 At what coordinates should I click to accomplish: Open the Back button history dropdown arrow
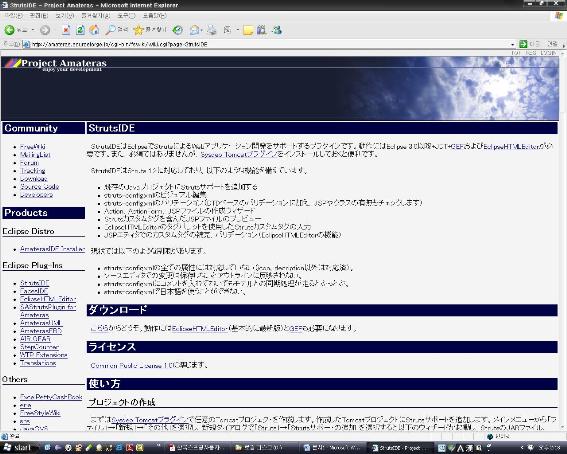[x=33, y=30]
